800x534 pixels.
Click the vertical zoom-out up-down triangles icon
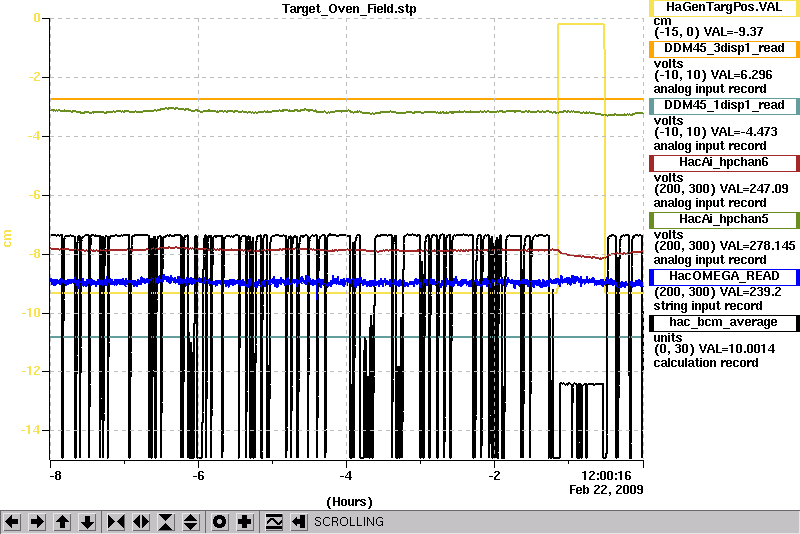point(191,522)
